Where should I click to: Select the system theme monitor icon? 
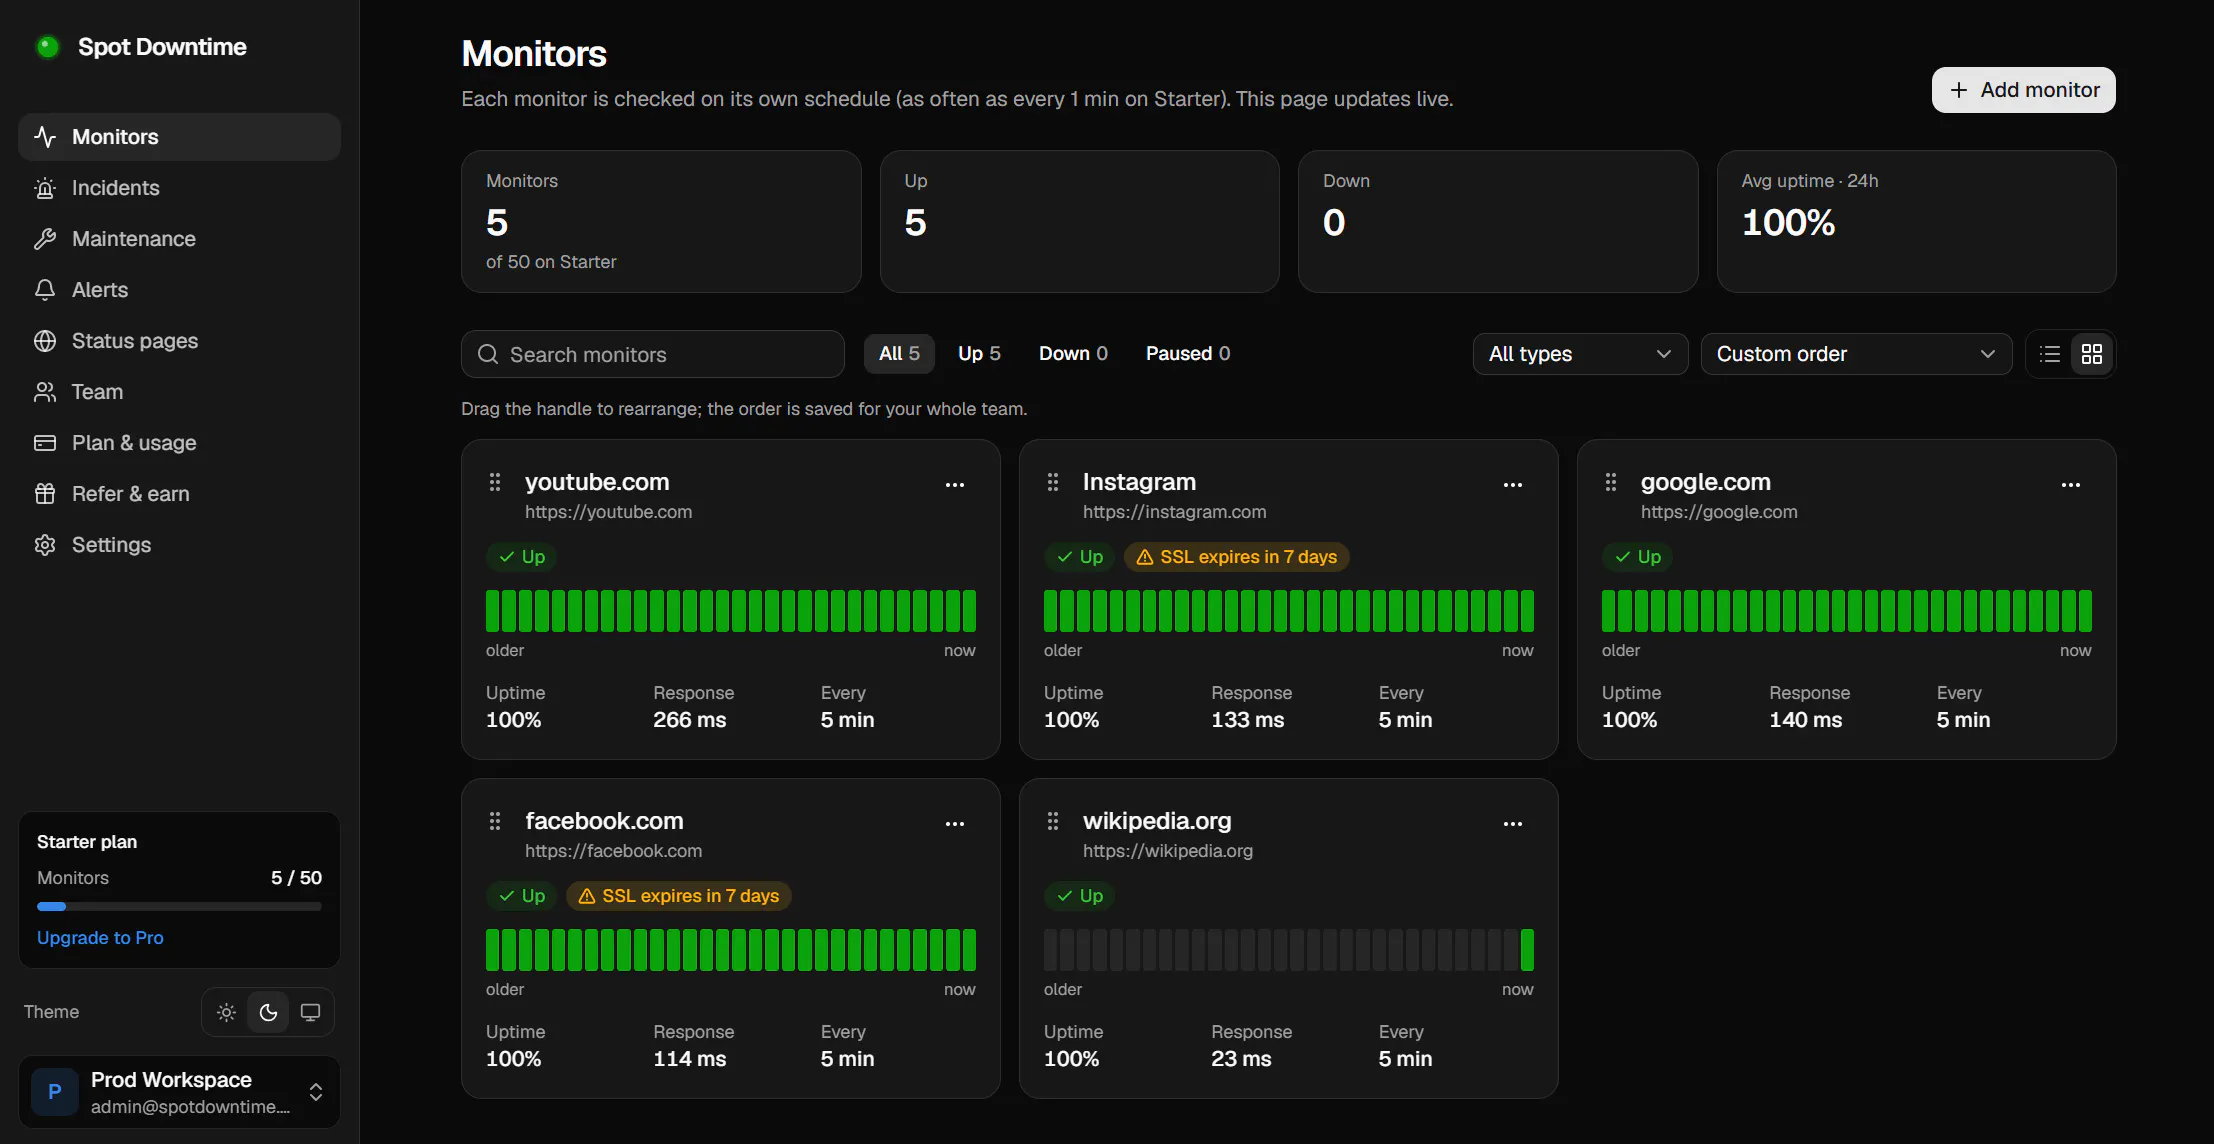pos(311,1012)
